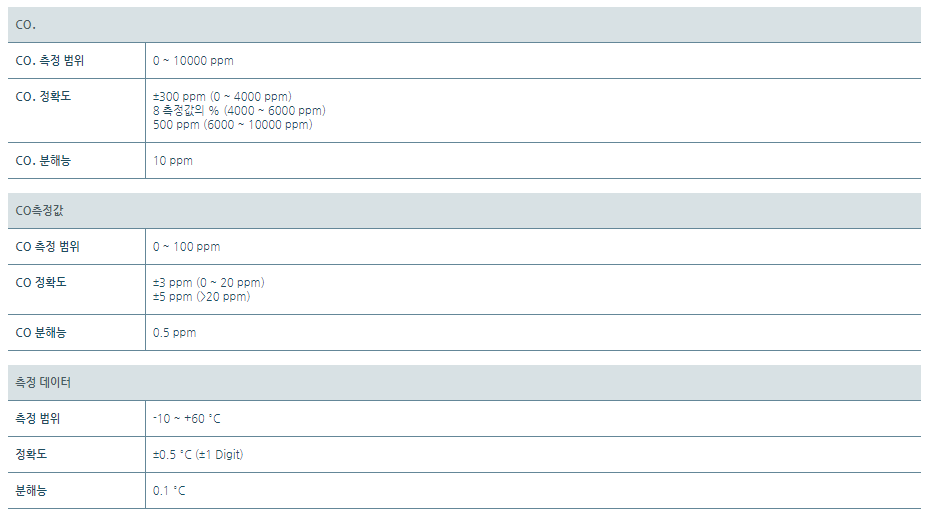Click the "CO. 정확도" label with the dot
This screenshot has height=516, width=926.
[44, 97]
